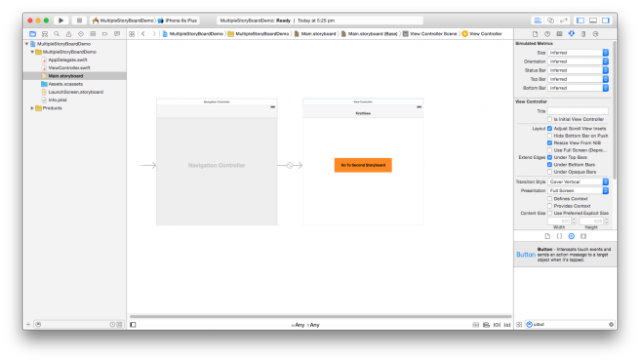The width and height of the screenshot is (640, 362).
Task: Open the Align constraints popup
Action: pyautogui.click(x=486, y=325)
